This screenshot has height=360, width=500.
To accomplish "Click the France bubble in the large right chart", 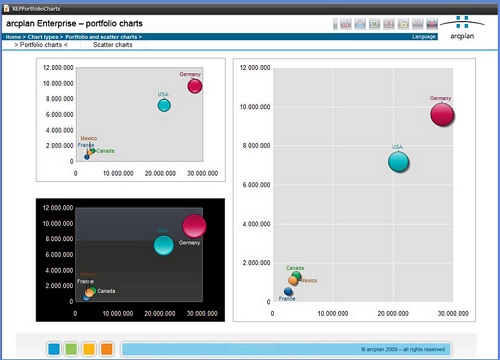I will [288, 292].
